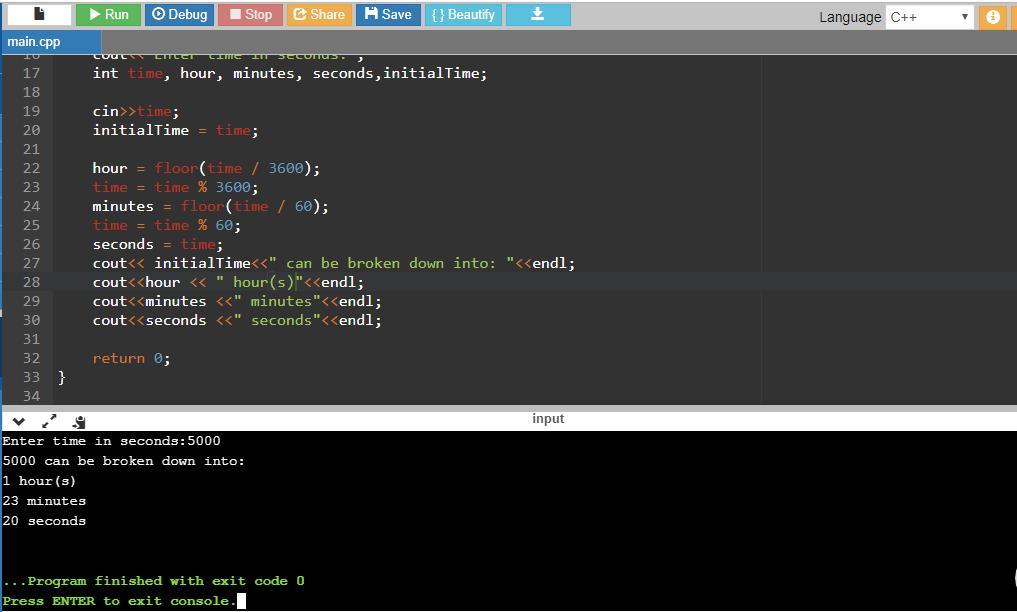This screenshot has width=1017, height=612.
Task: Run the program with the Run button
Action: pos(109,14)
